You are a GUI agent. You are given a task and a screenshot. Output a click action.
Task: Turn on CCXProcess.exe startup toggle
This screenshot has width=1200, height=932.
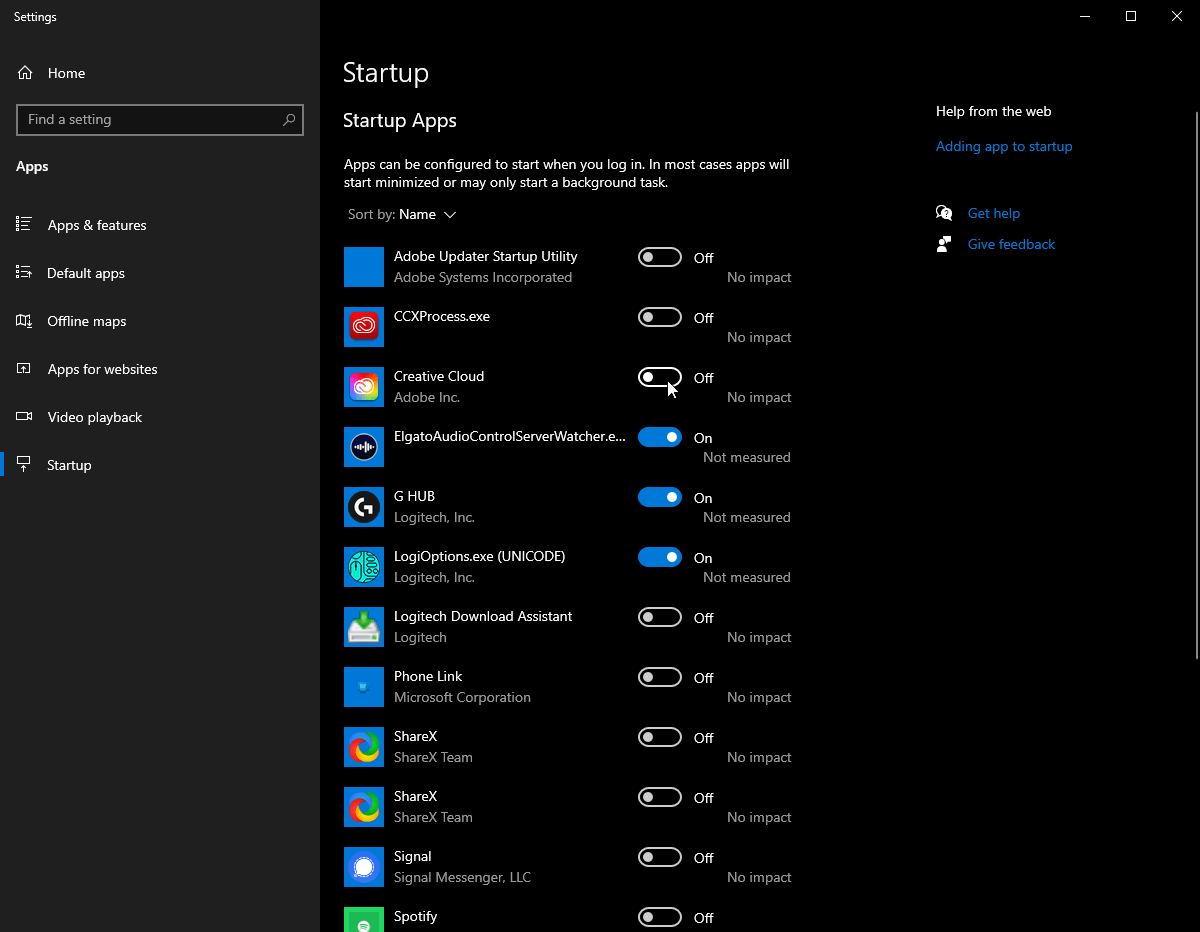pyautogui.click(x=660, y=317)
